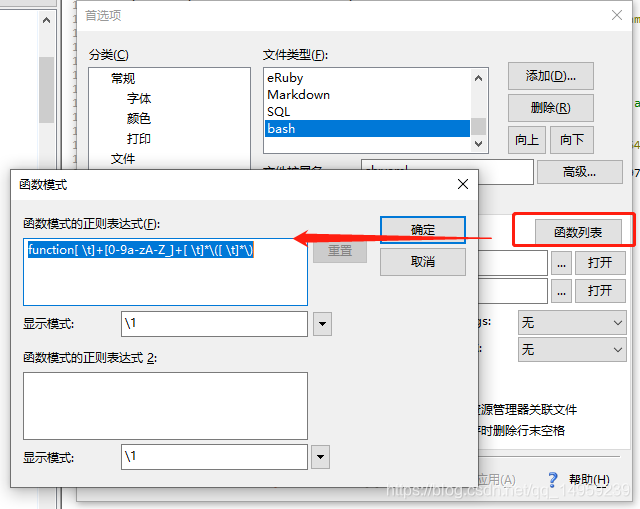The height and width of the screenshot is (509, 640).
Task: Open the 高级... settings button
Action: [x=580, y=172]
